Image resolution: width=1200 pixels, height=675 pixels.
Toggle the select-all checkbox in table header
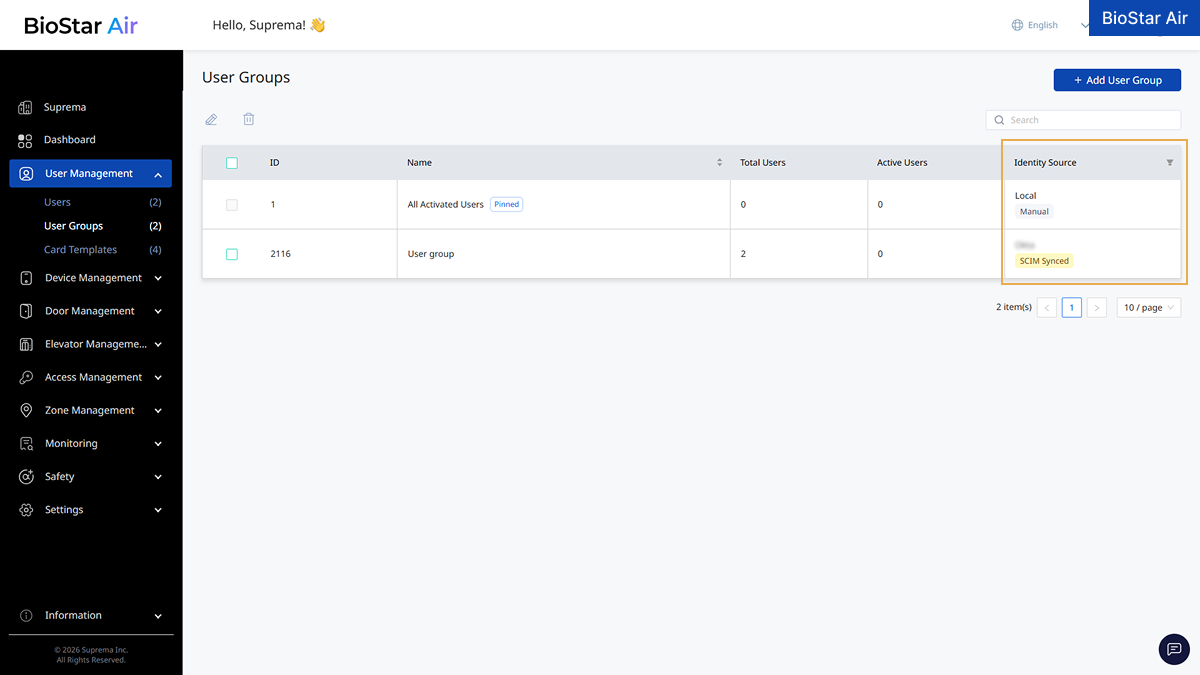click(232, 163)
